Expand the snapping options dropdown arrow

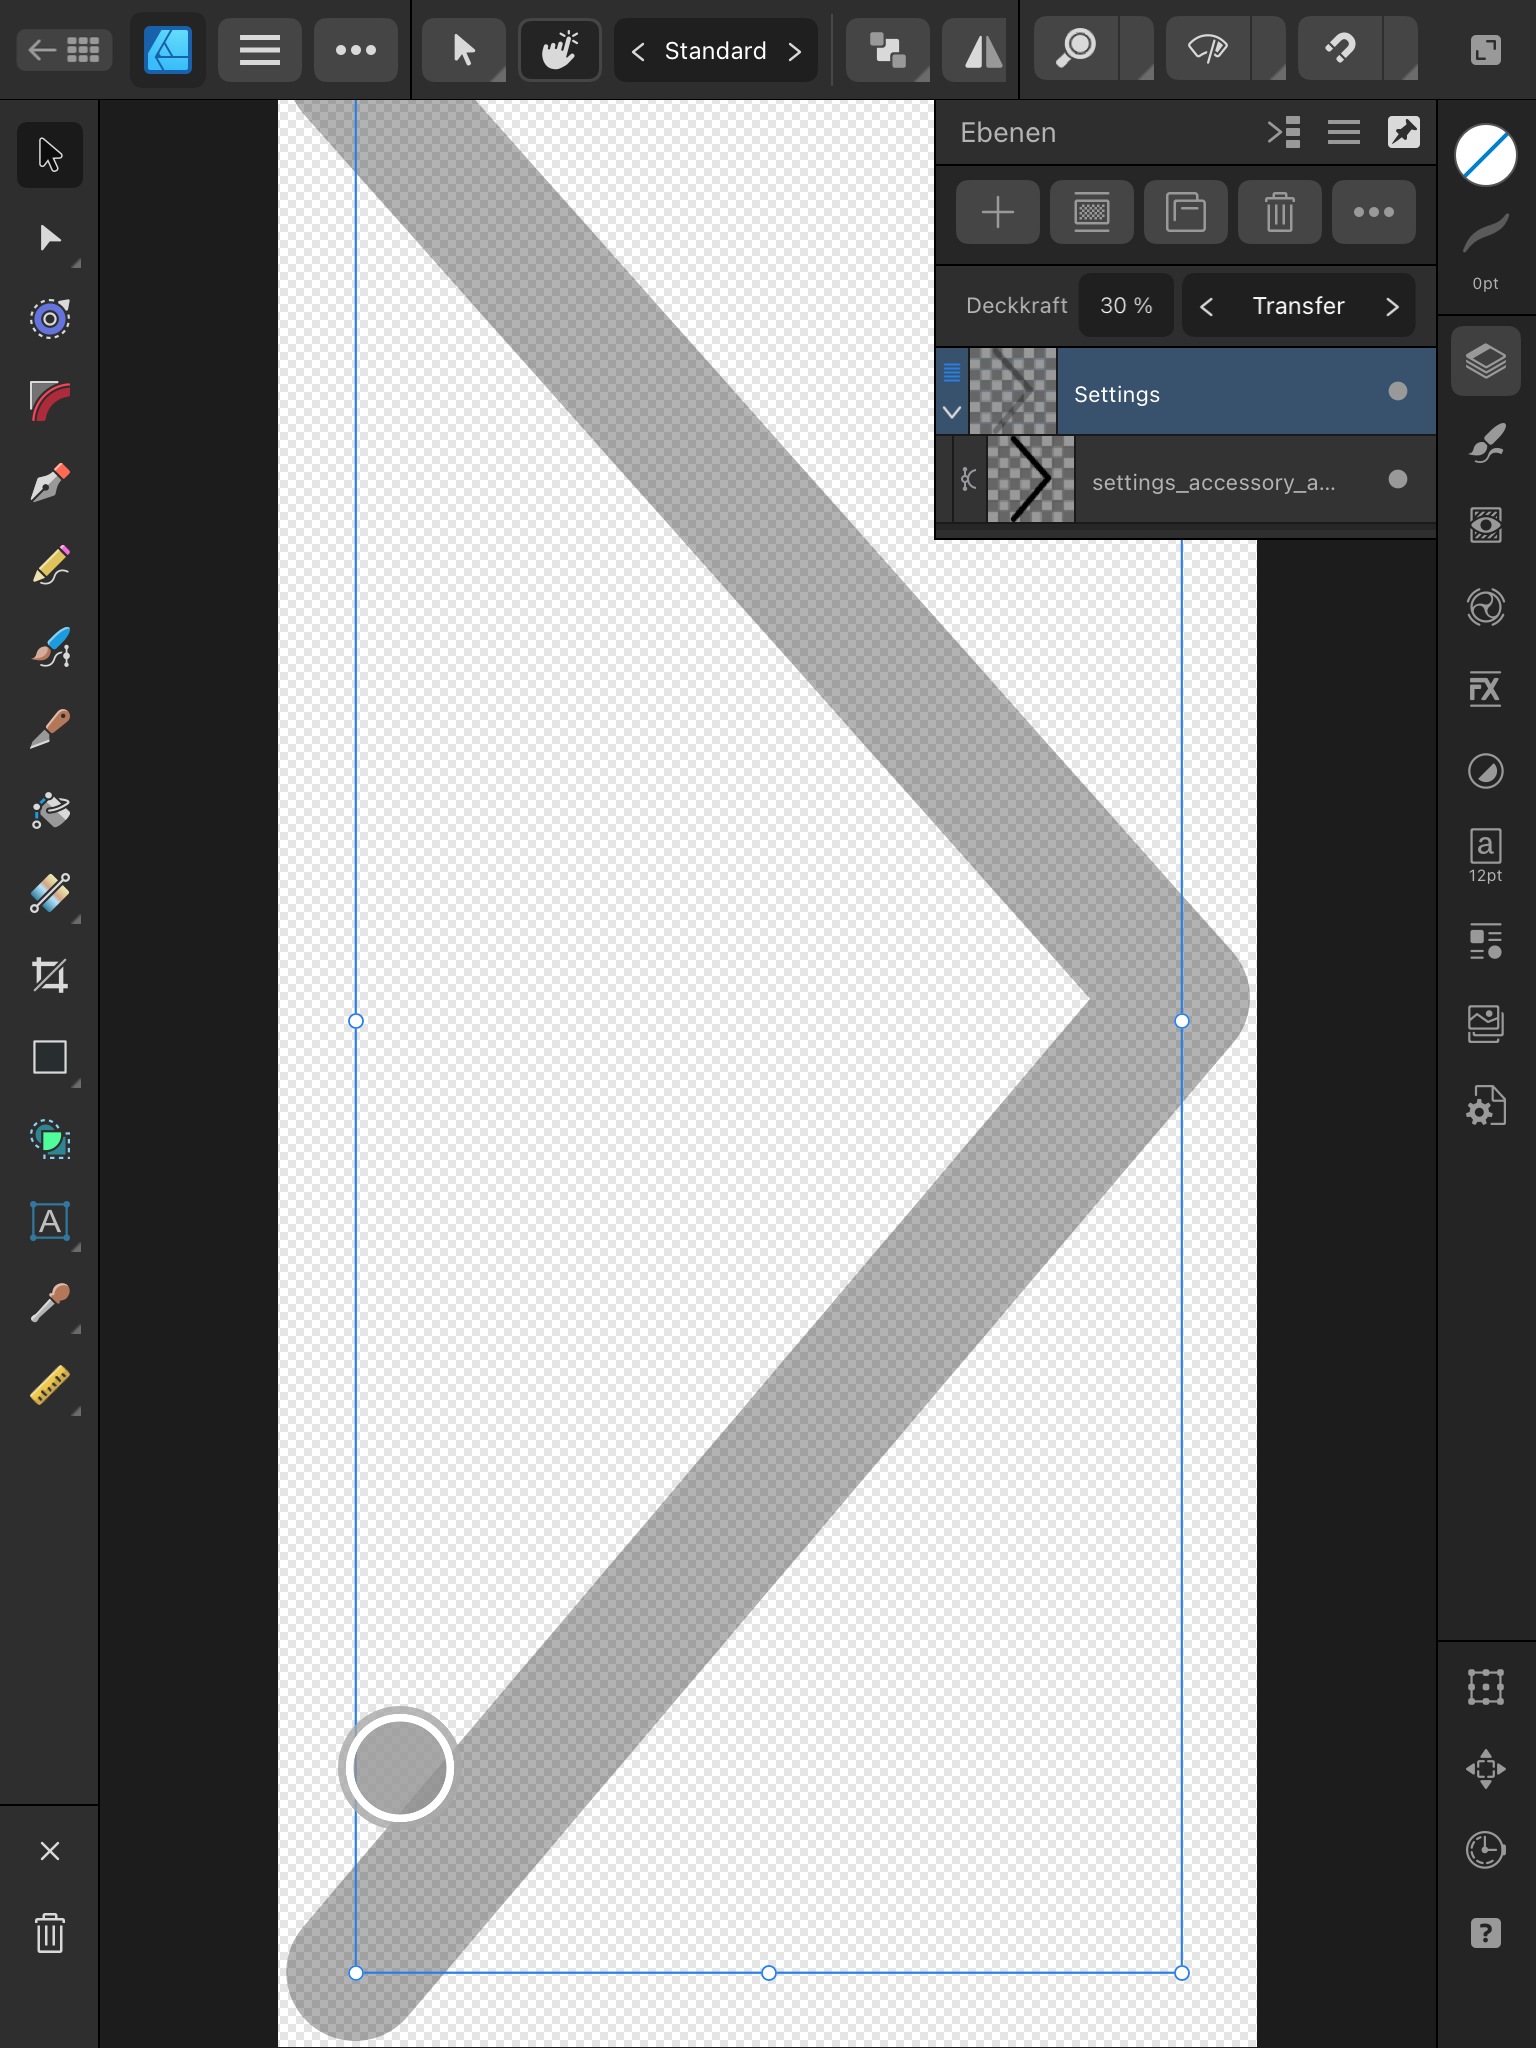pos(1402,50)
